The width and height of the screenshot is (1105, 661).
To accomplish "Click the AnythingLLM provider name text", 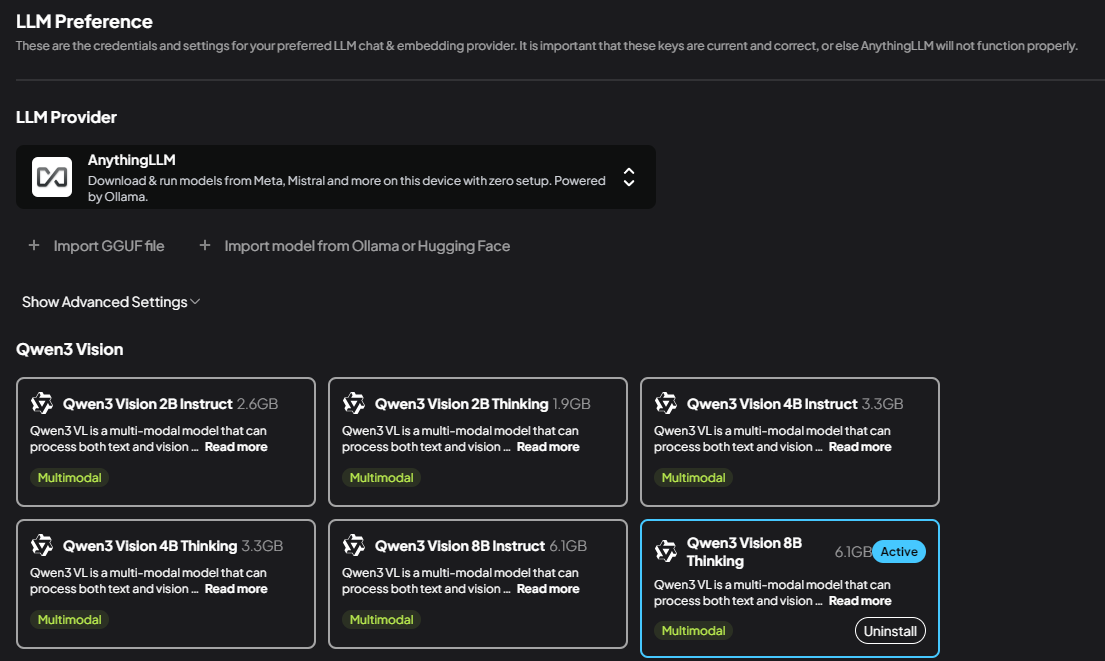I will click(132, 160).
